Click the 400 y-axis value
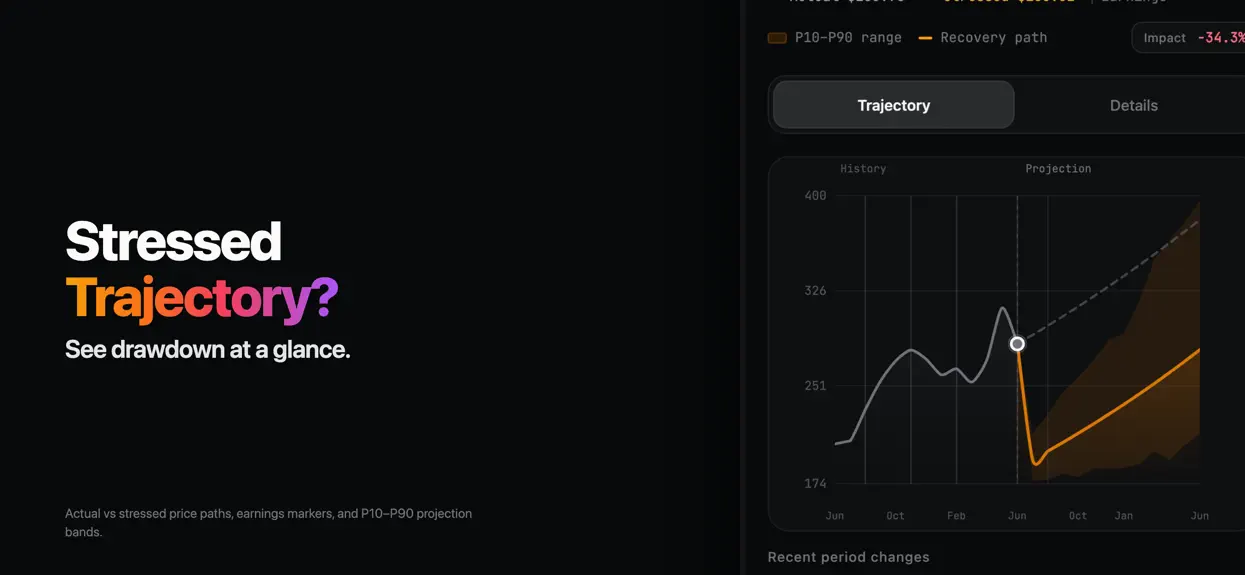The image size is (1245, 575). pos(816,196)
